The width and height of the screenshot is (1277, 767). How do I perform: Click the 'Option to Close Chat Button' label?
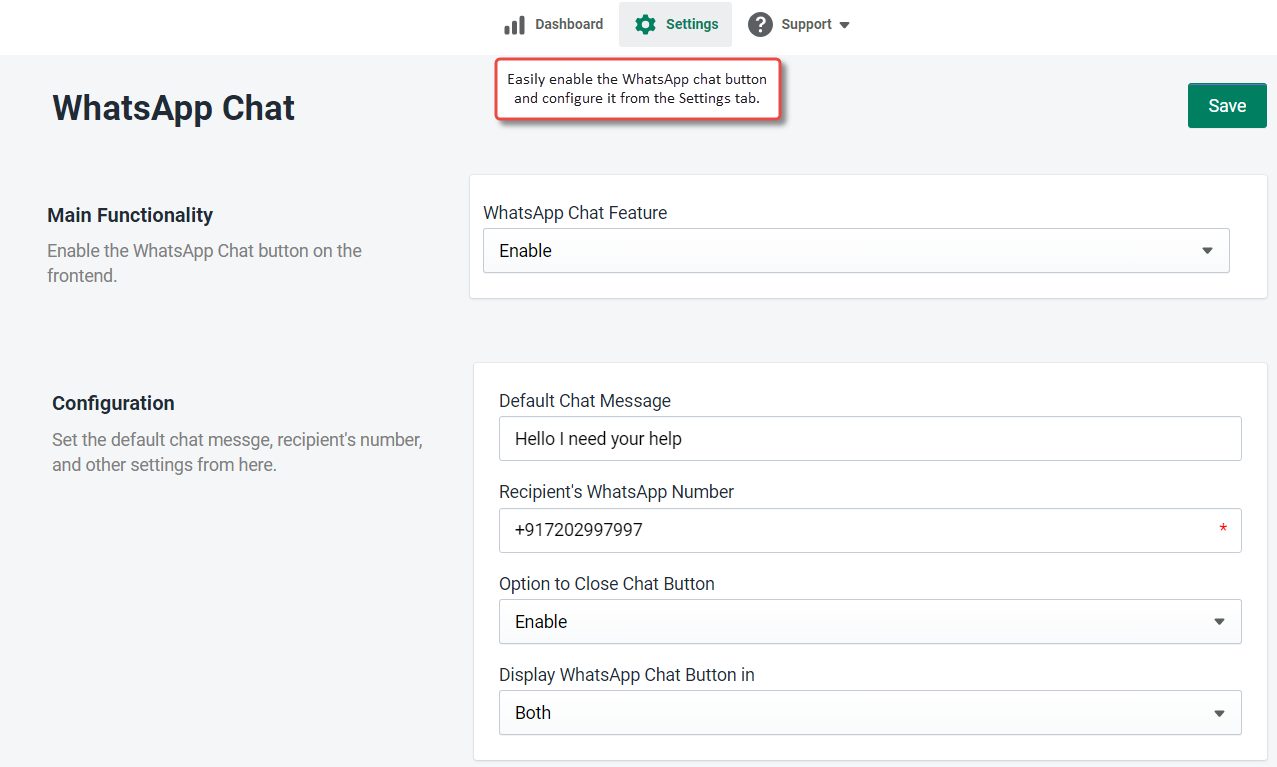(x=607, y=584)
